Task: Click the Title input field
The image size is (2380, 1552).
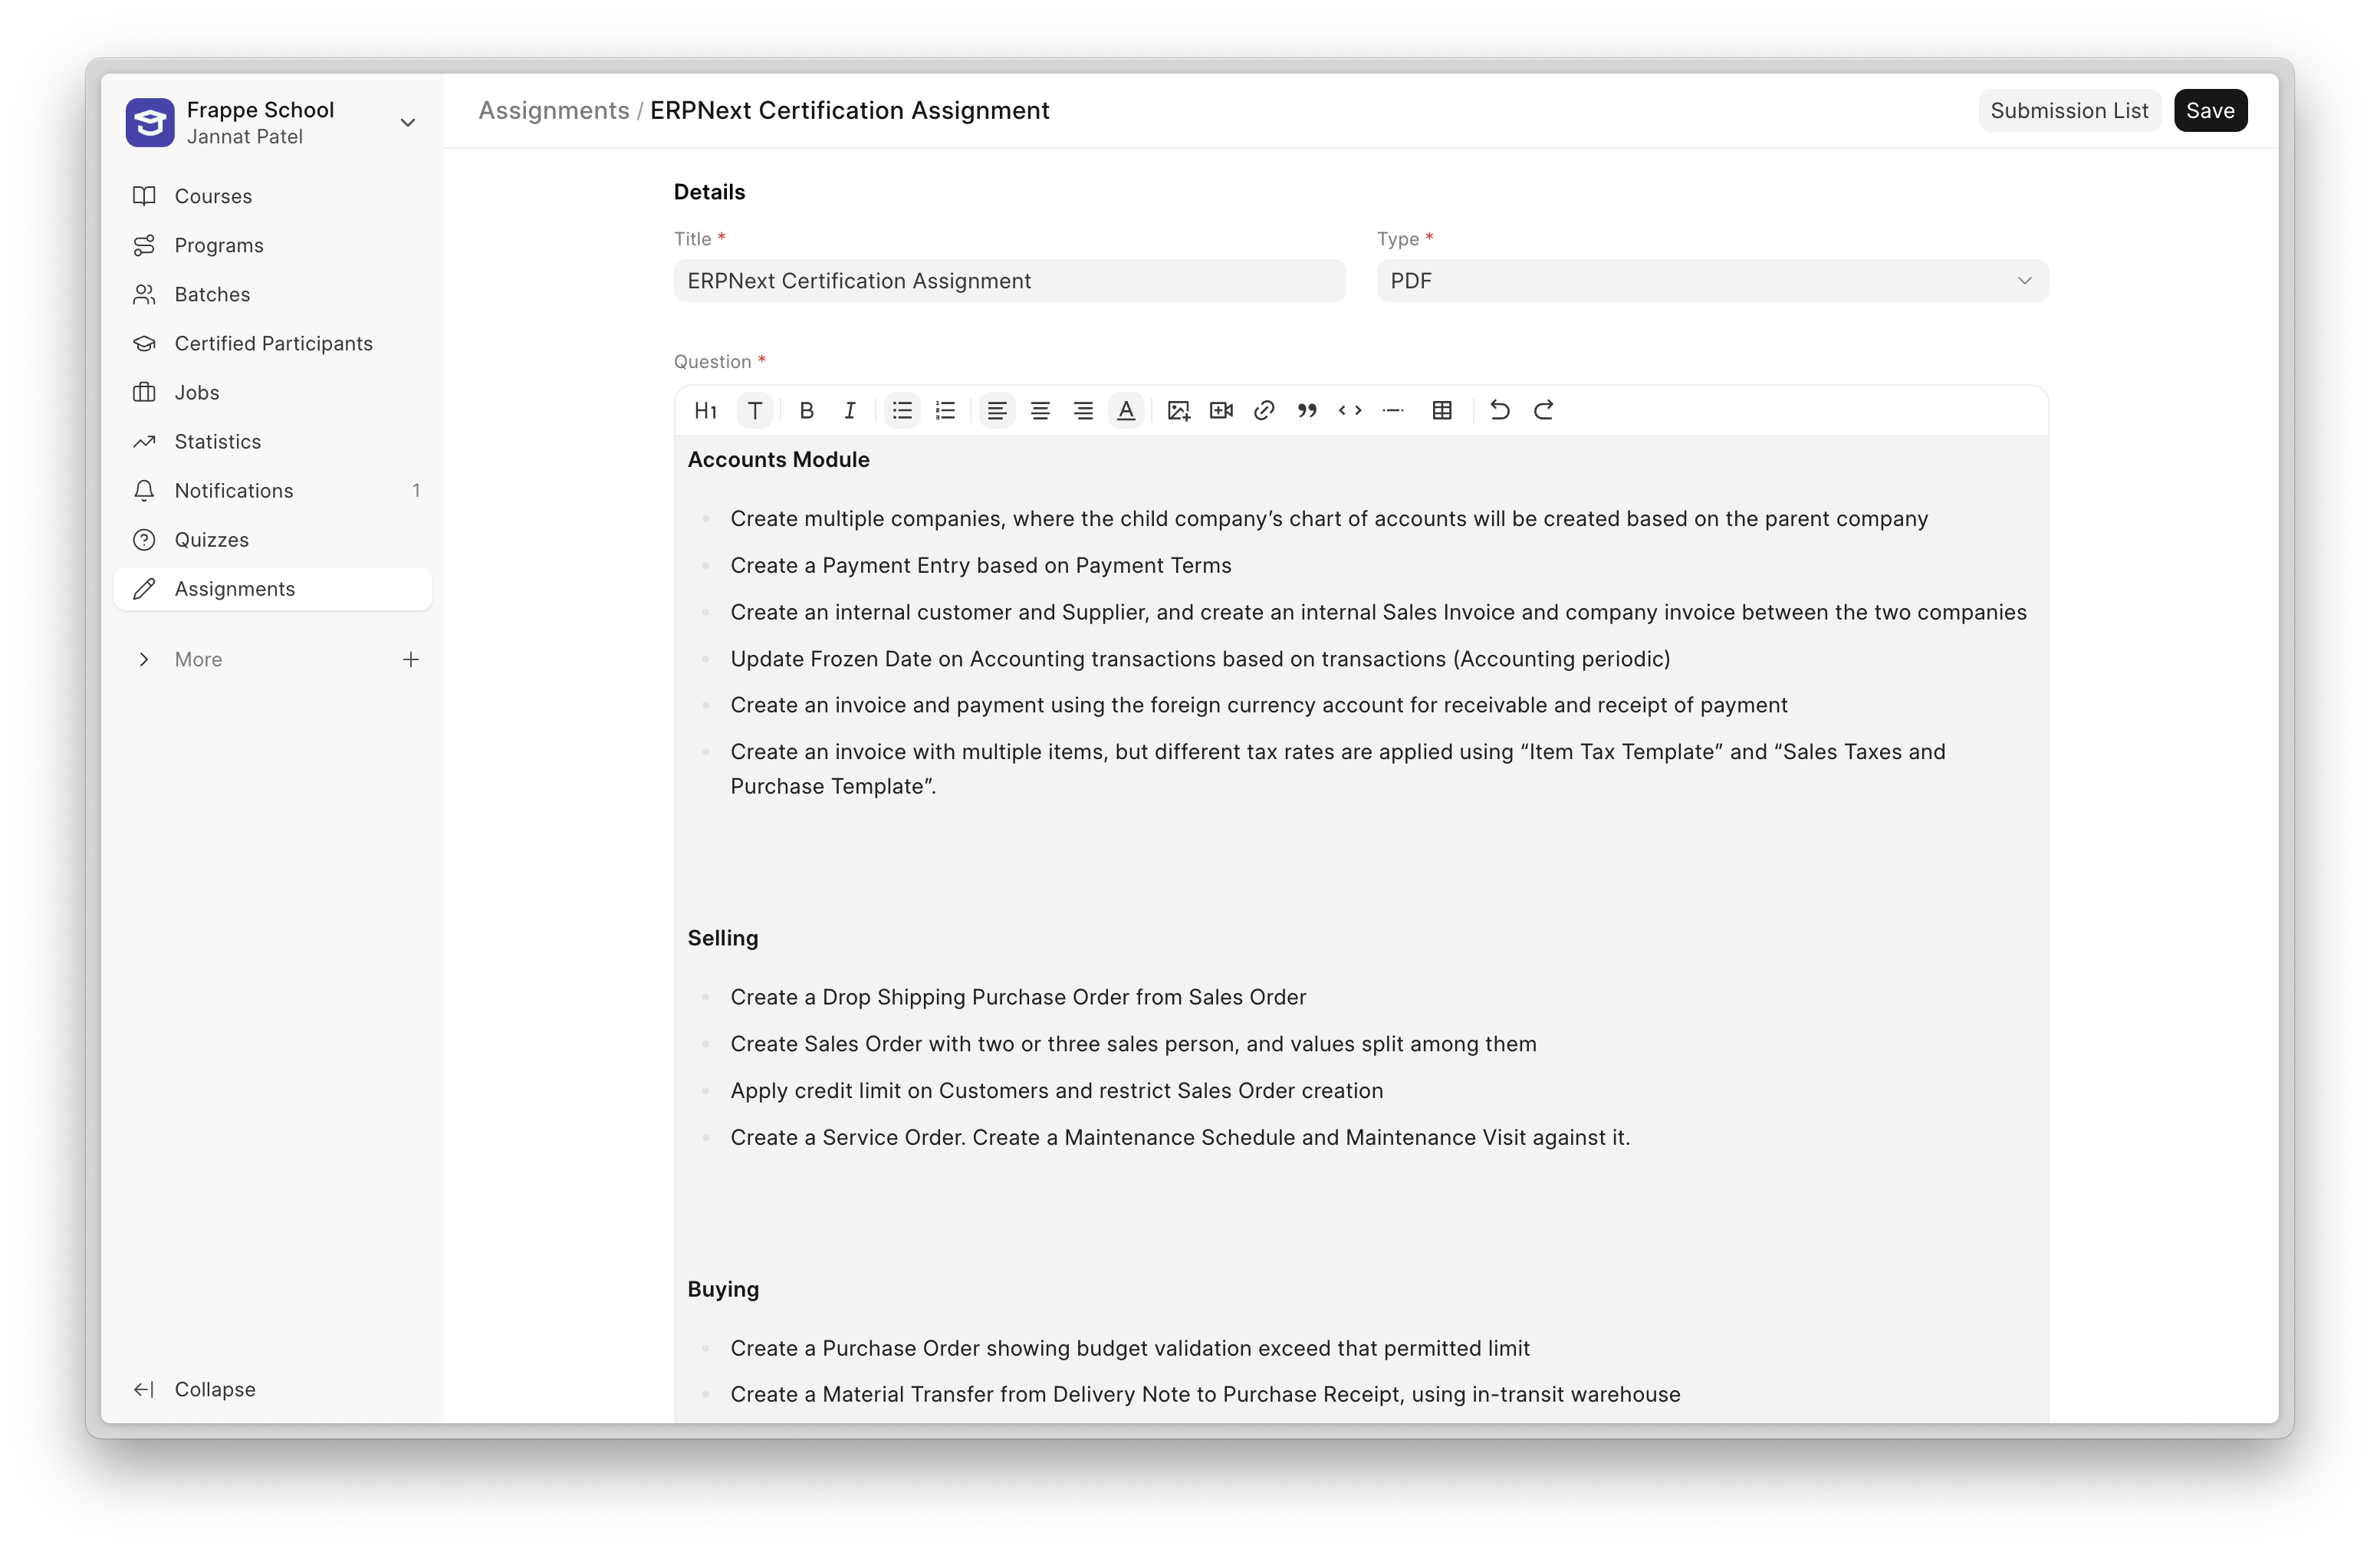Action: click(x=1008, y=281)
